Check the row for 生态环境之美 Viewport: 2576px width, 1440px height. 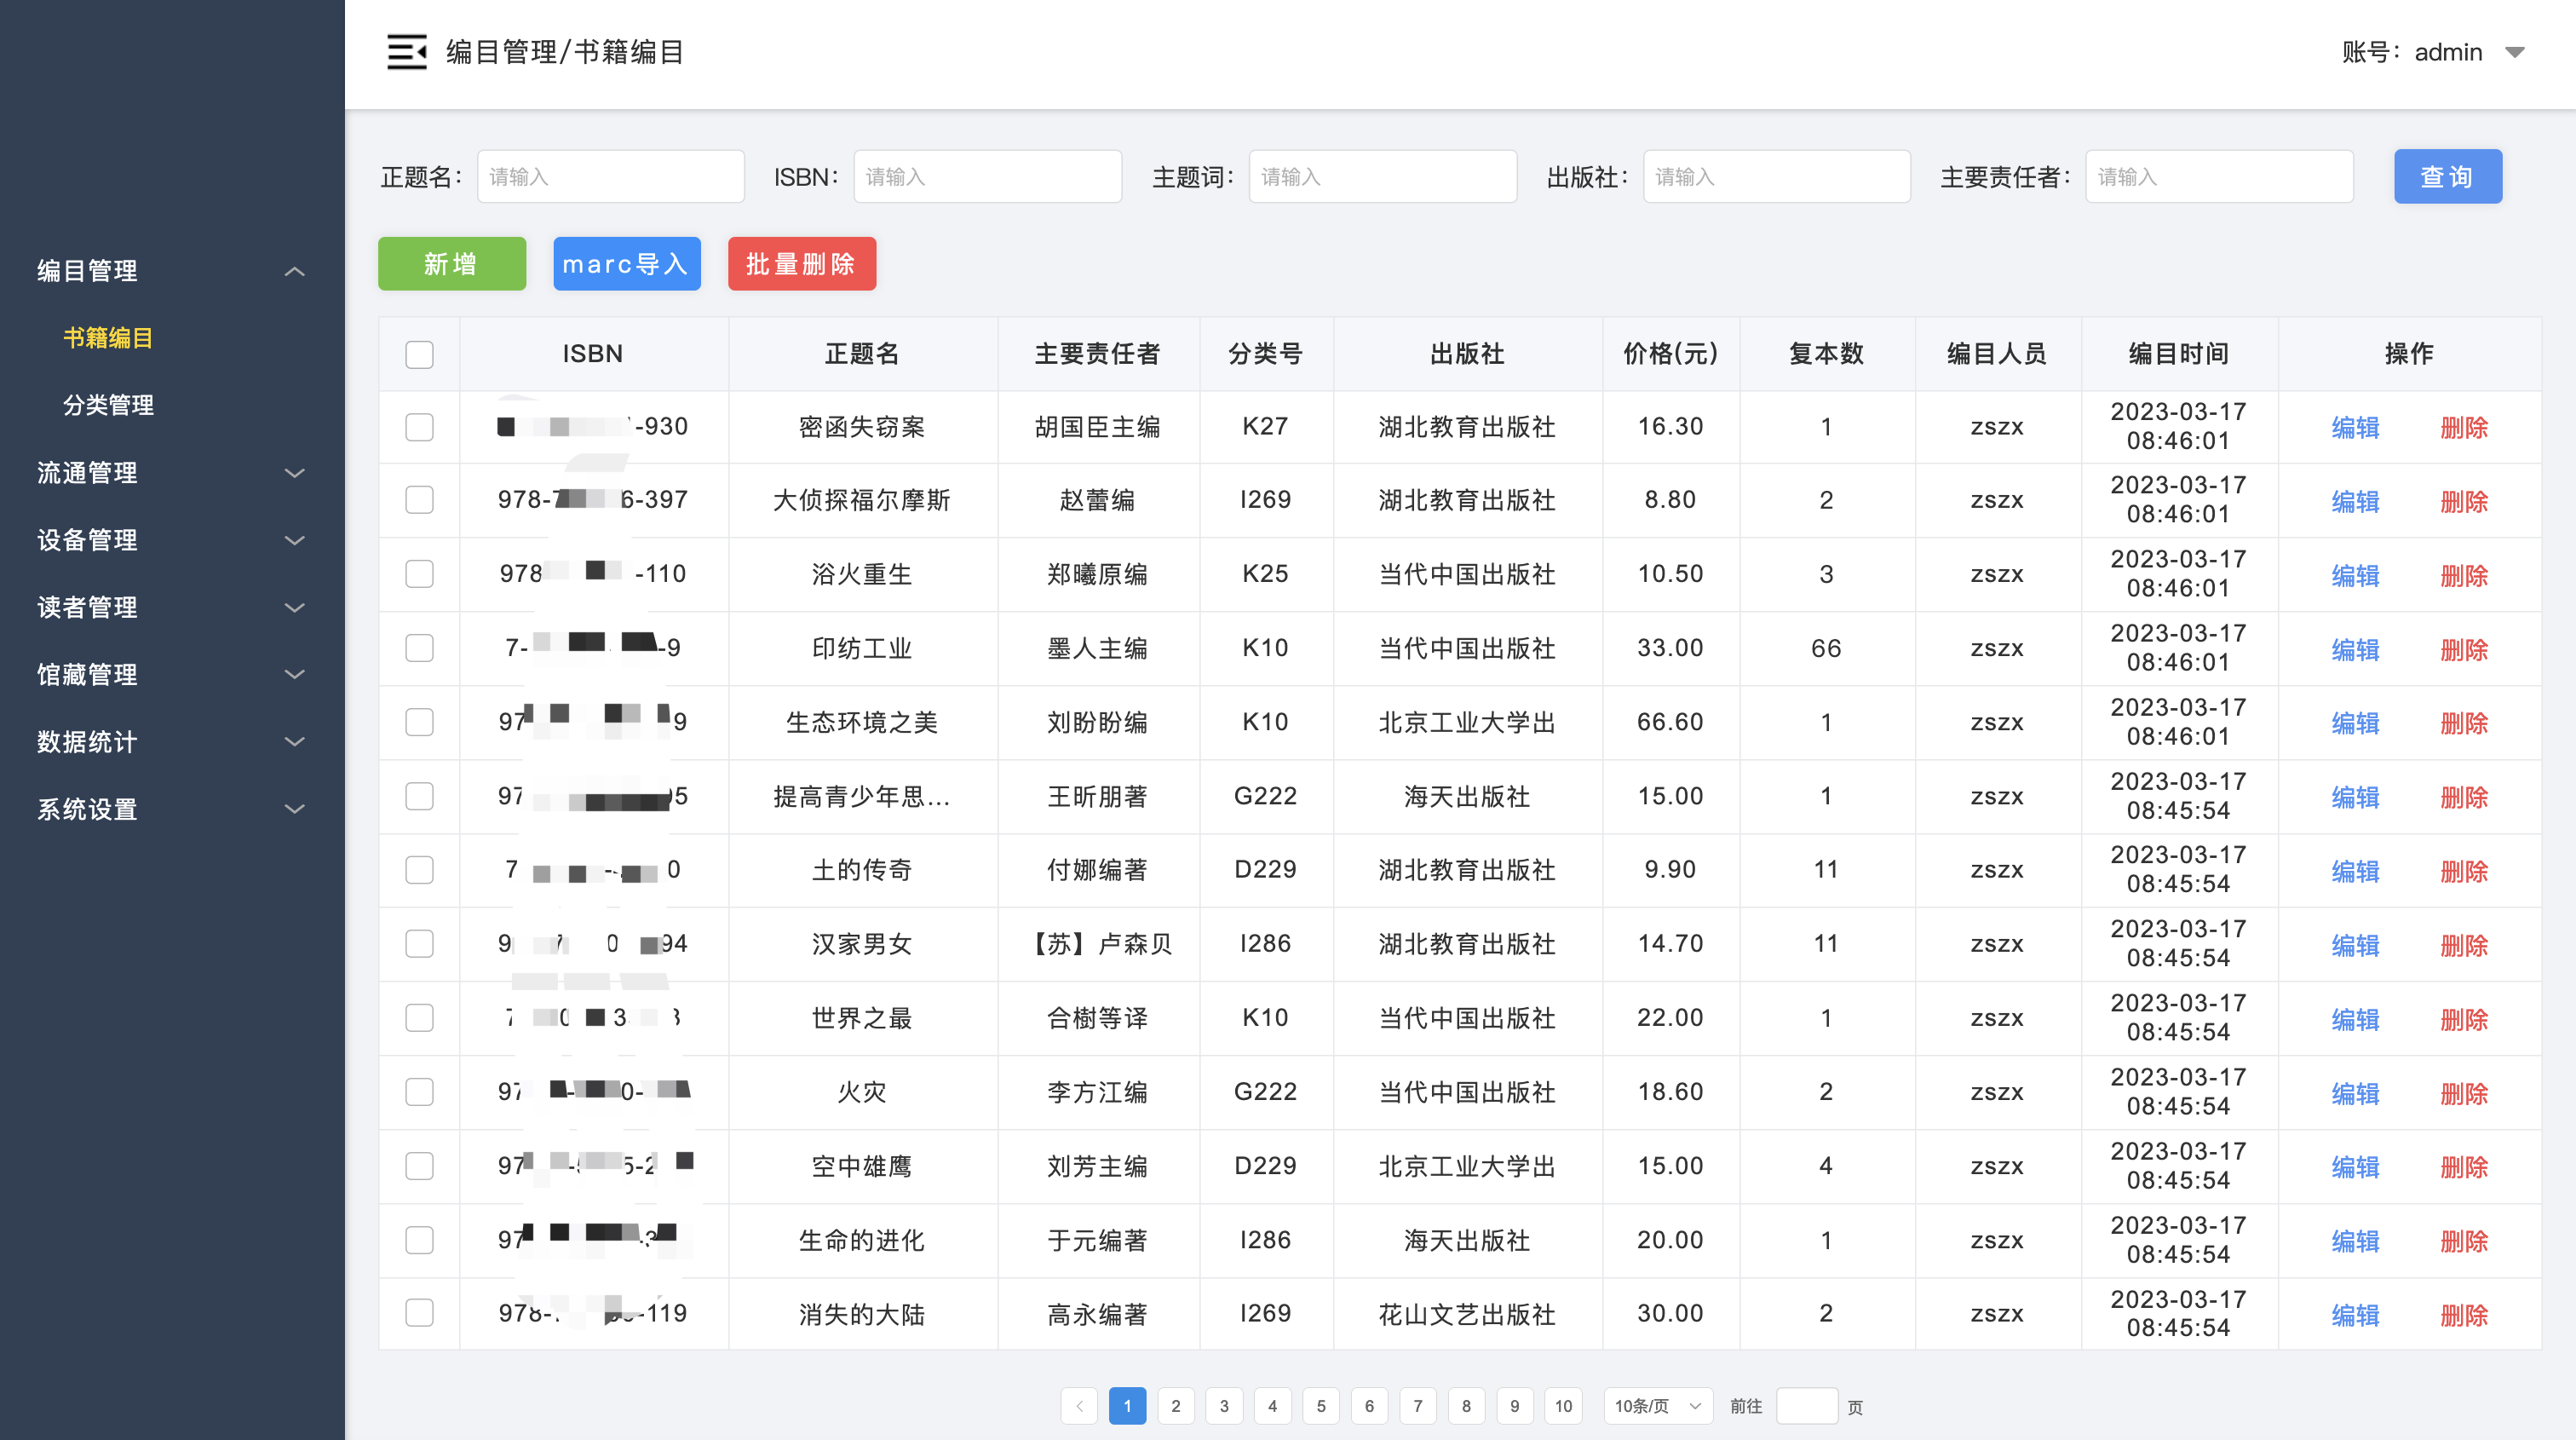[x=419, y=722]
